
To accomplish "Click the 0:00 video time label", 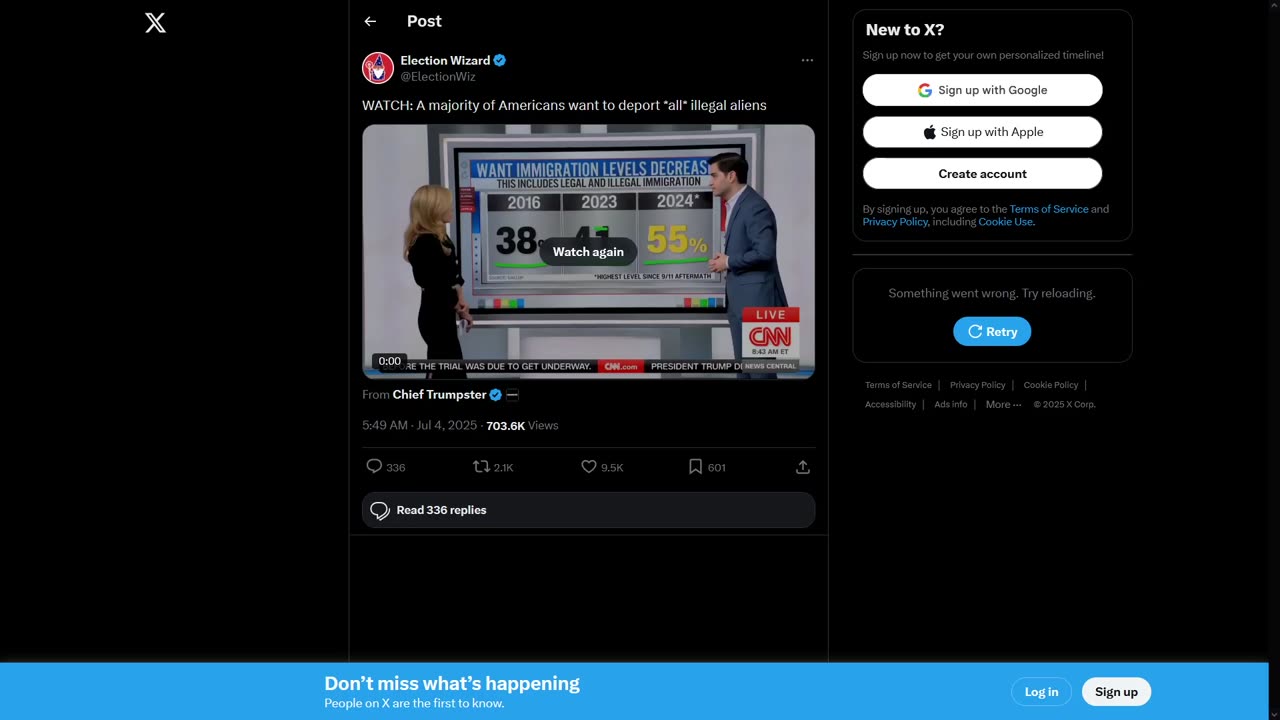I will point(390,361).
